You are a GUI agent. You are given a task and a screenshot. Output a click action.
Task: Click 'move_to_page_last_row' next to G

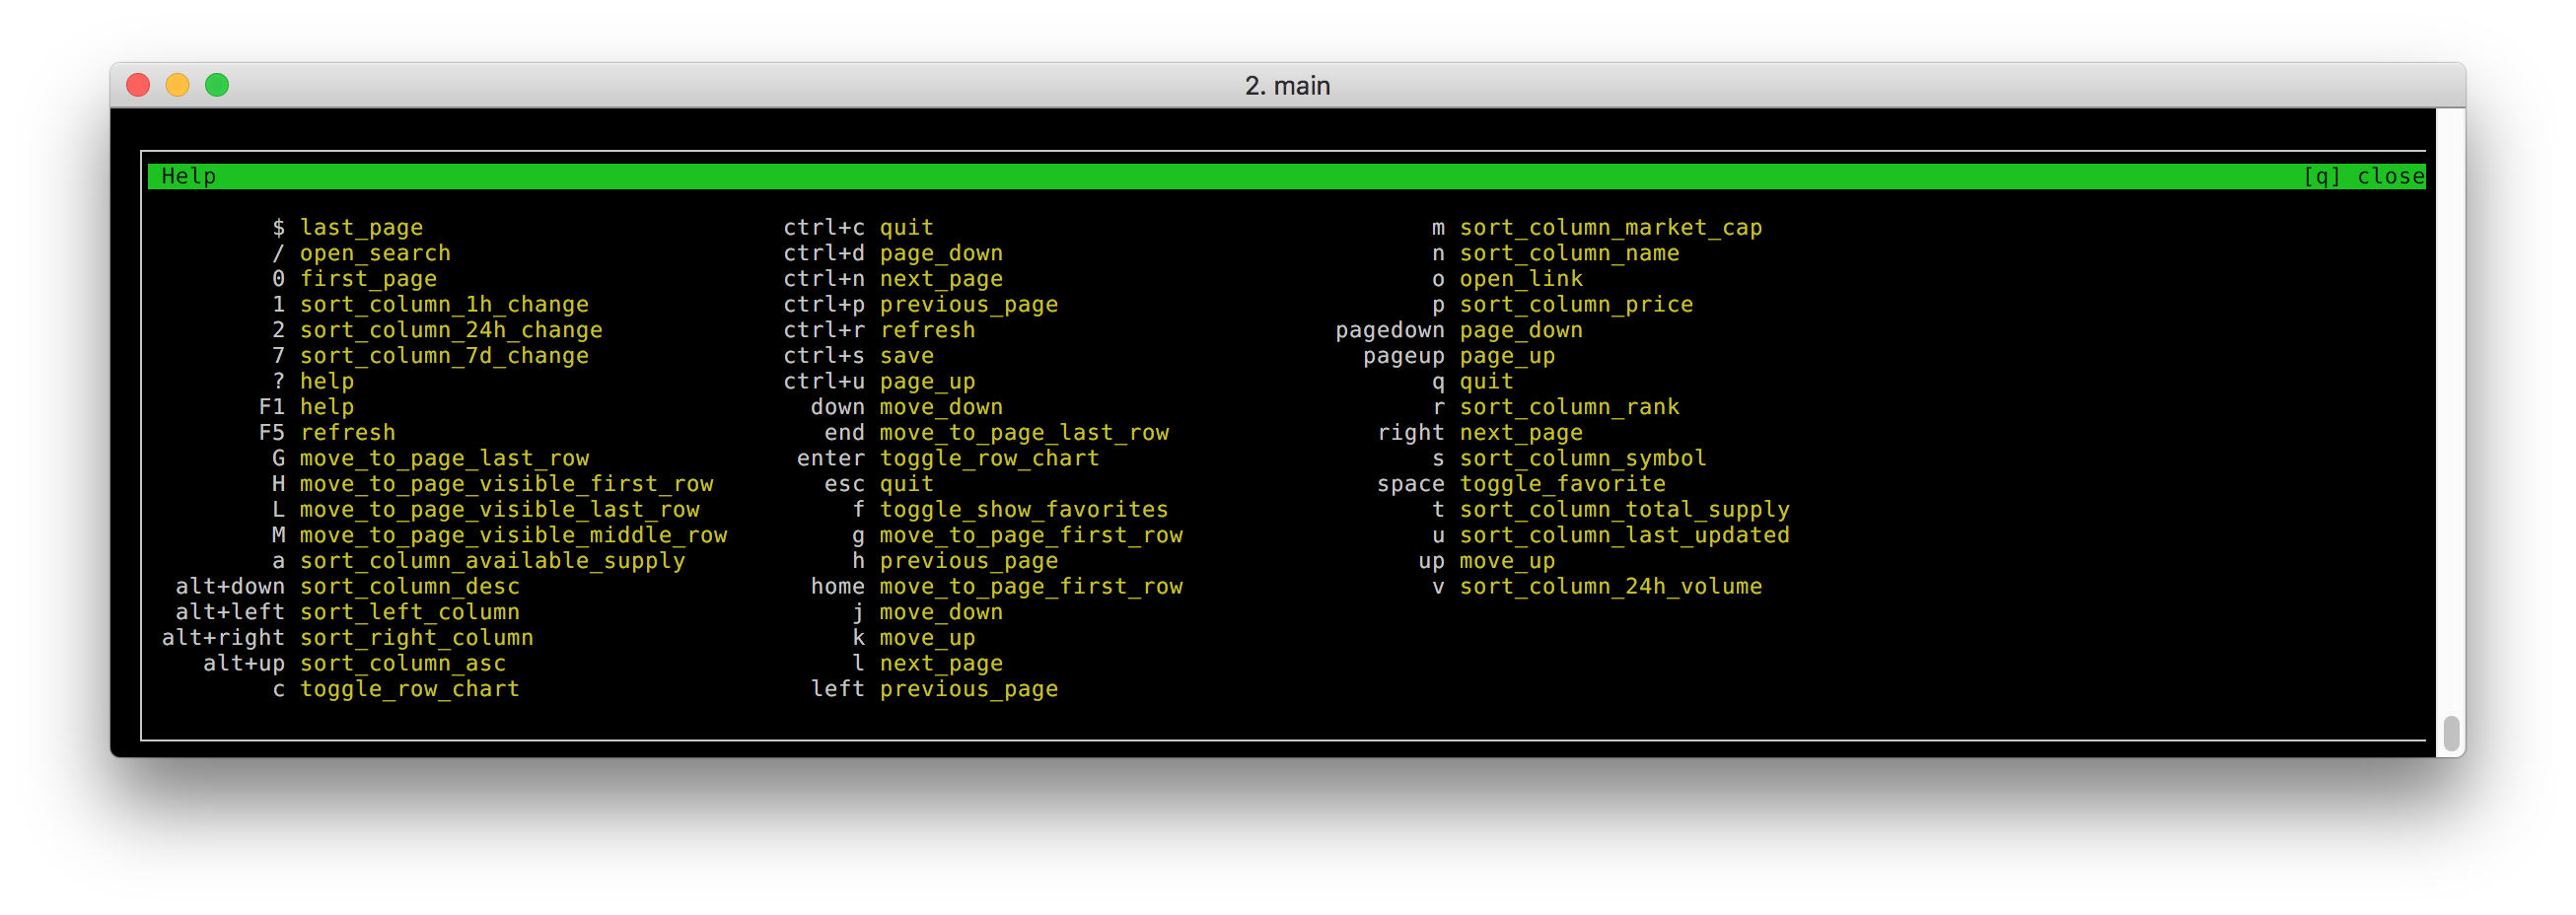coord(444,459)
